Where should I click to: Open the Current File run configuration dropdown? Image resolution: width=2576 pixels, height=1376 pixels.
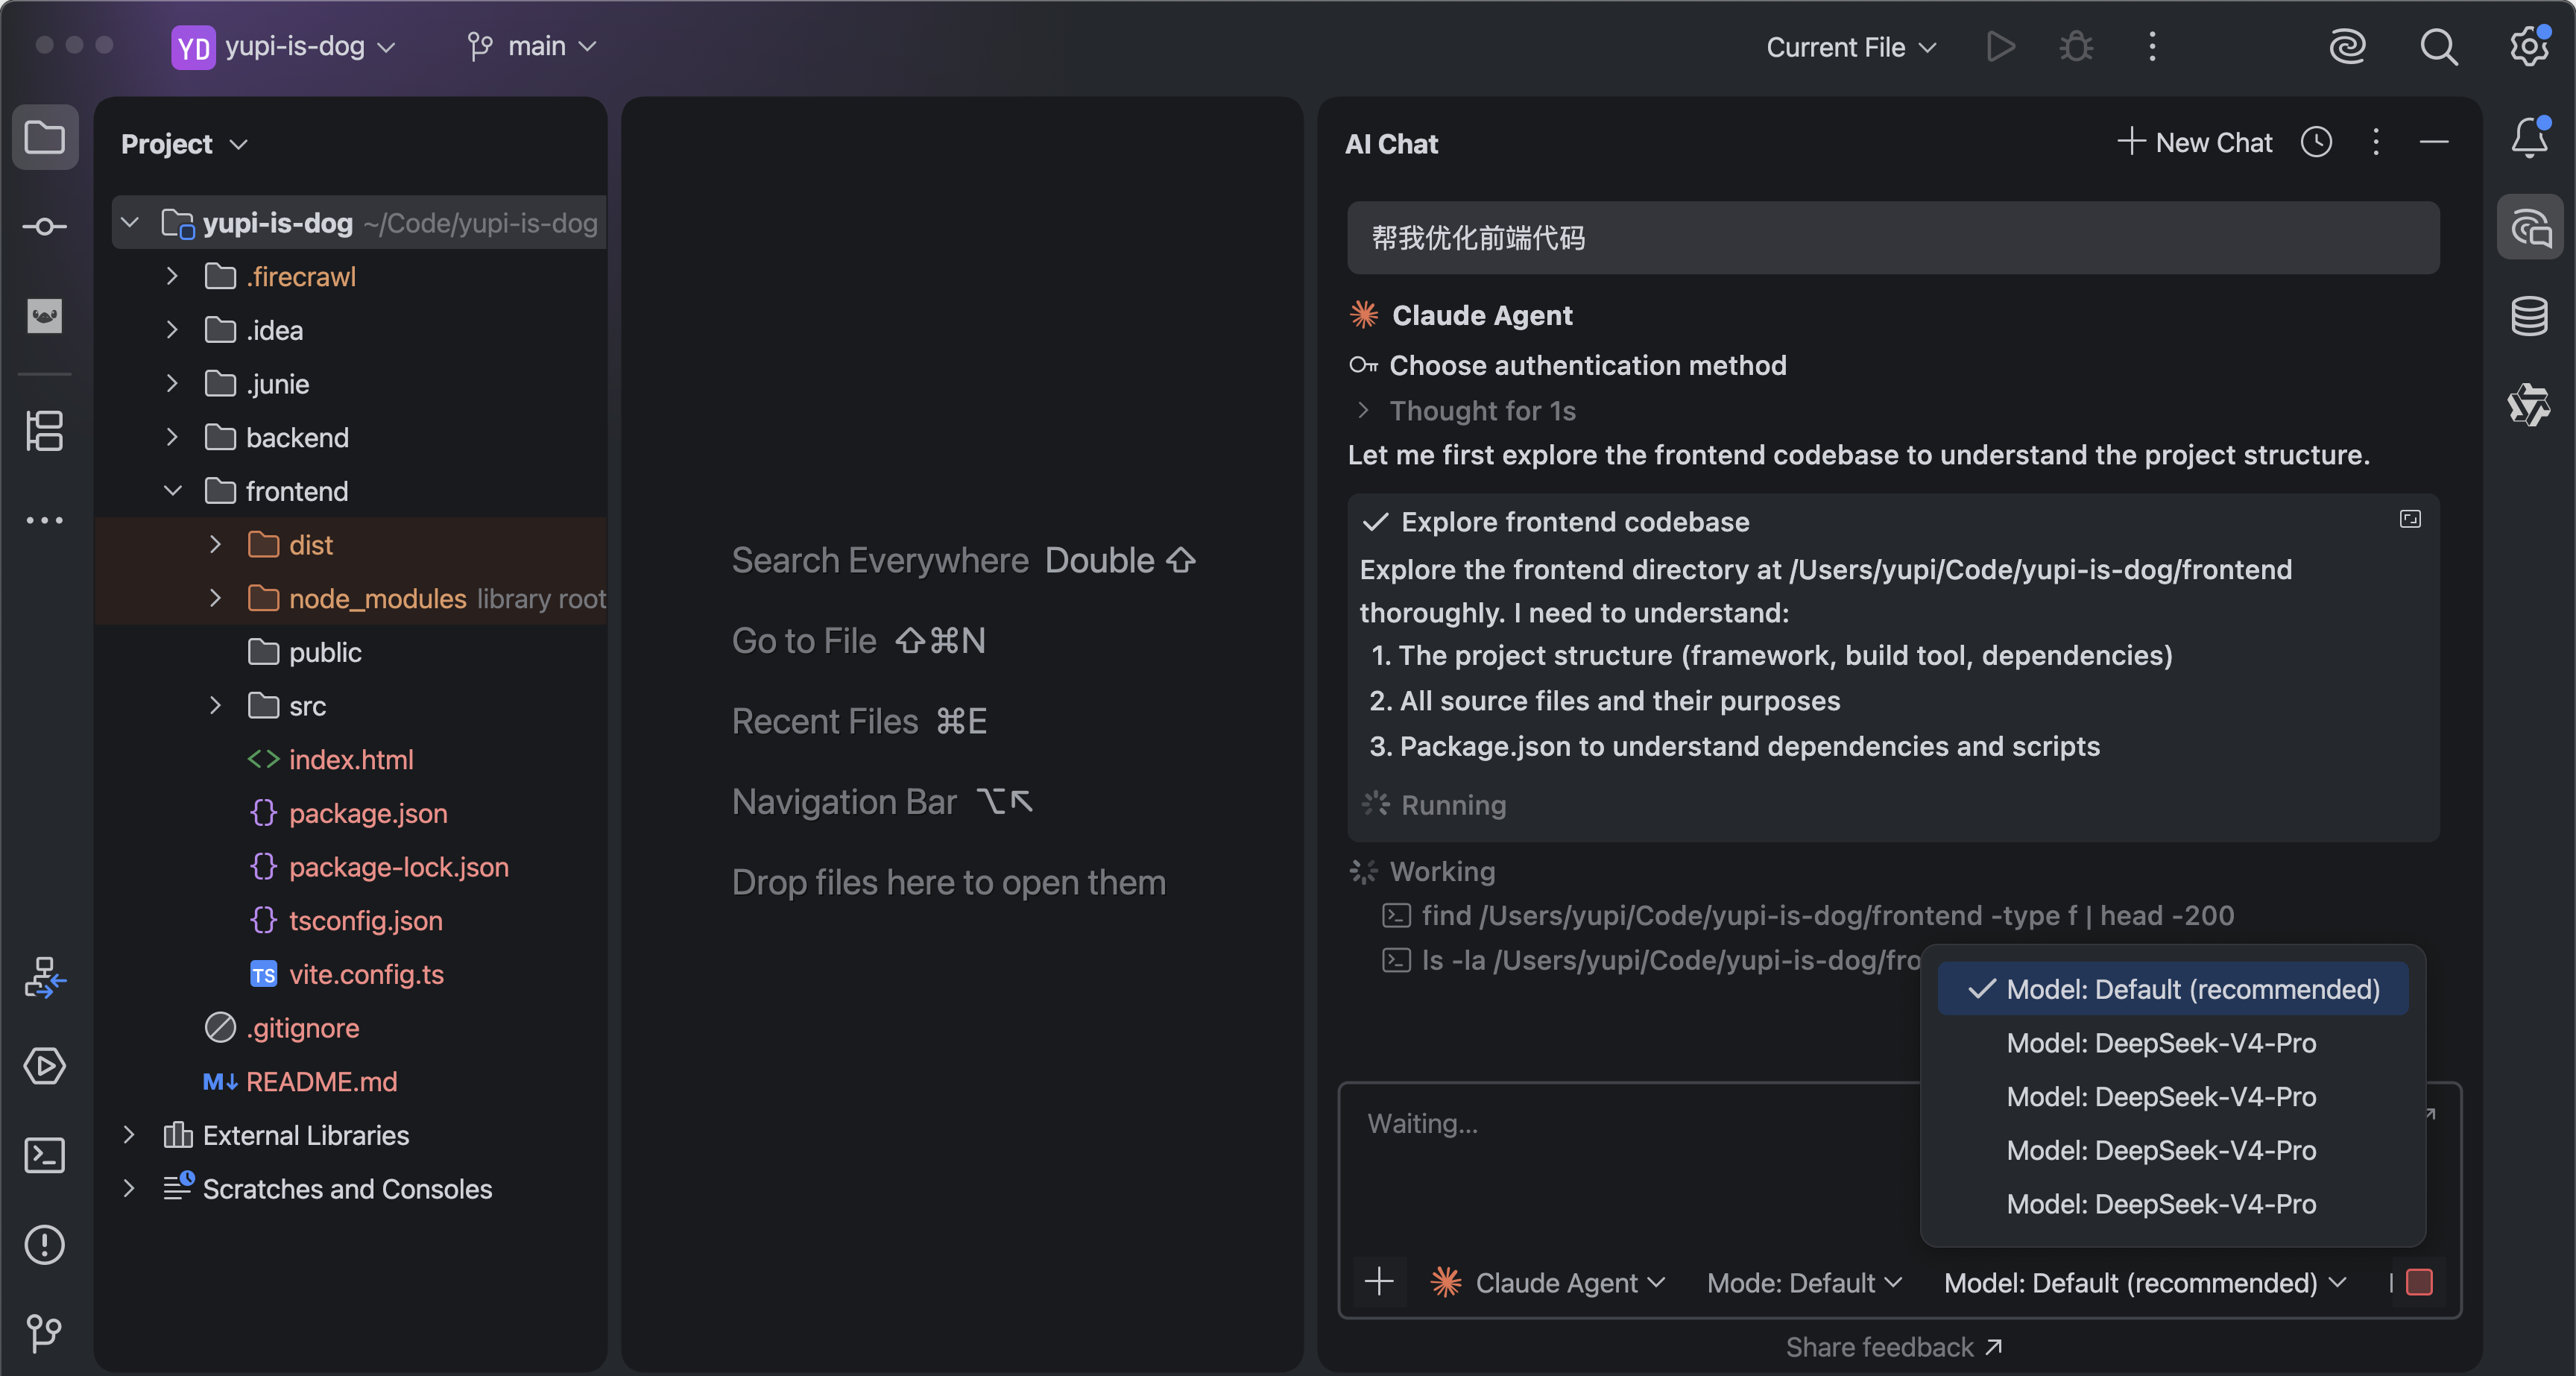tap(1851, 47)
